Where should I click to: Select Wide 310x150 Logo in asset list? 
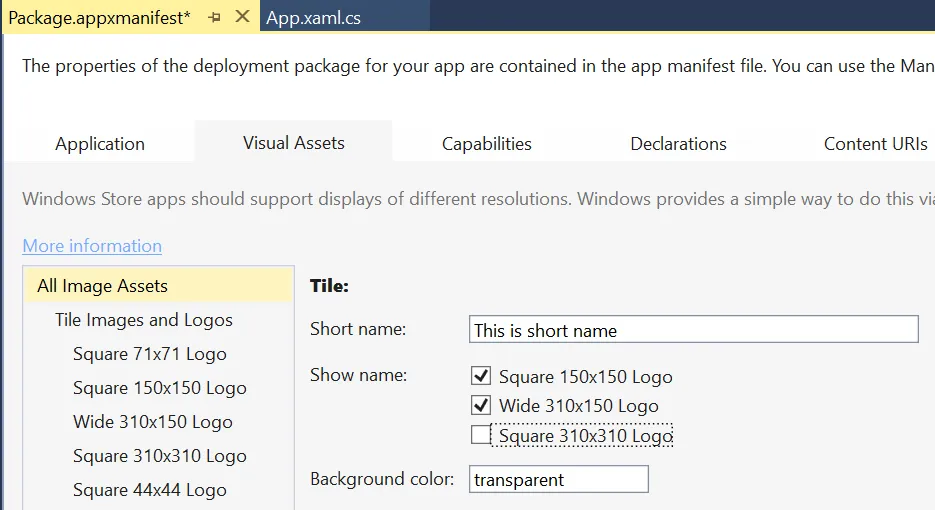(x=153, y=422)
